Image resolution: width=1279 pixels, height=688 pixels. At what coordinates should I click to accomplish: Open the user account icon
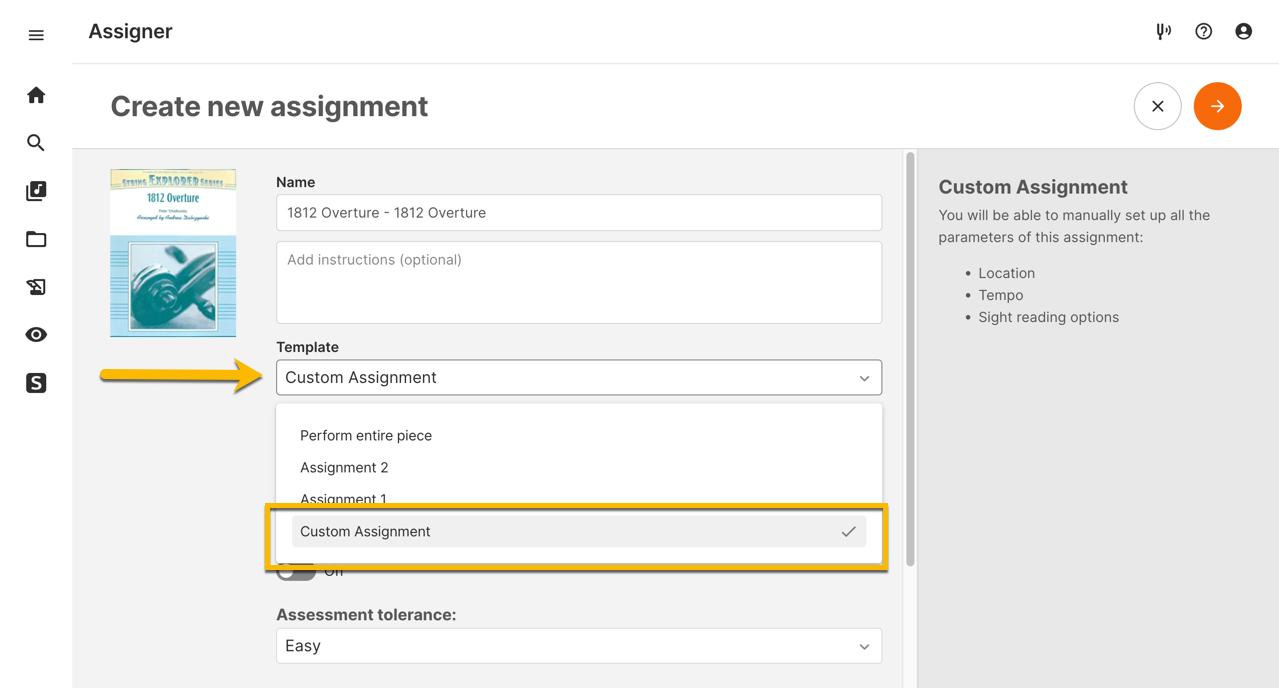(x=1243, y=32)
